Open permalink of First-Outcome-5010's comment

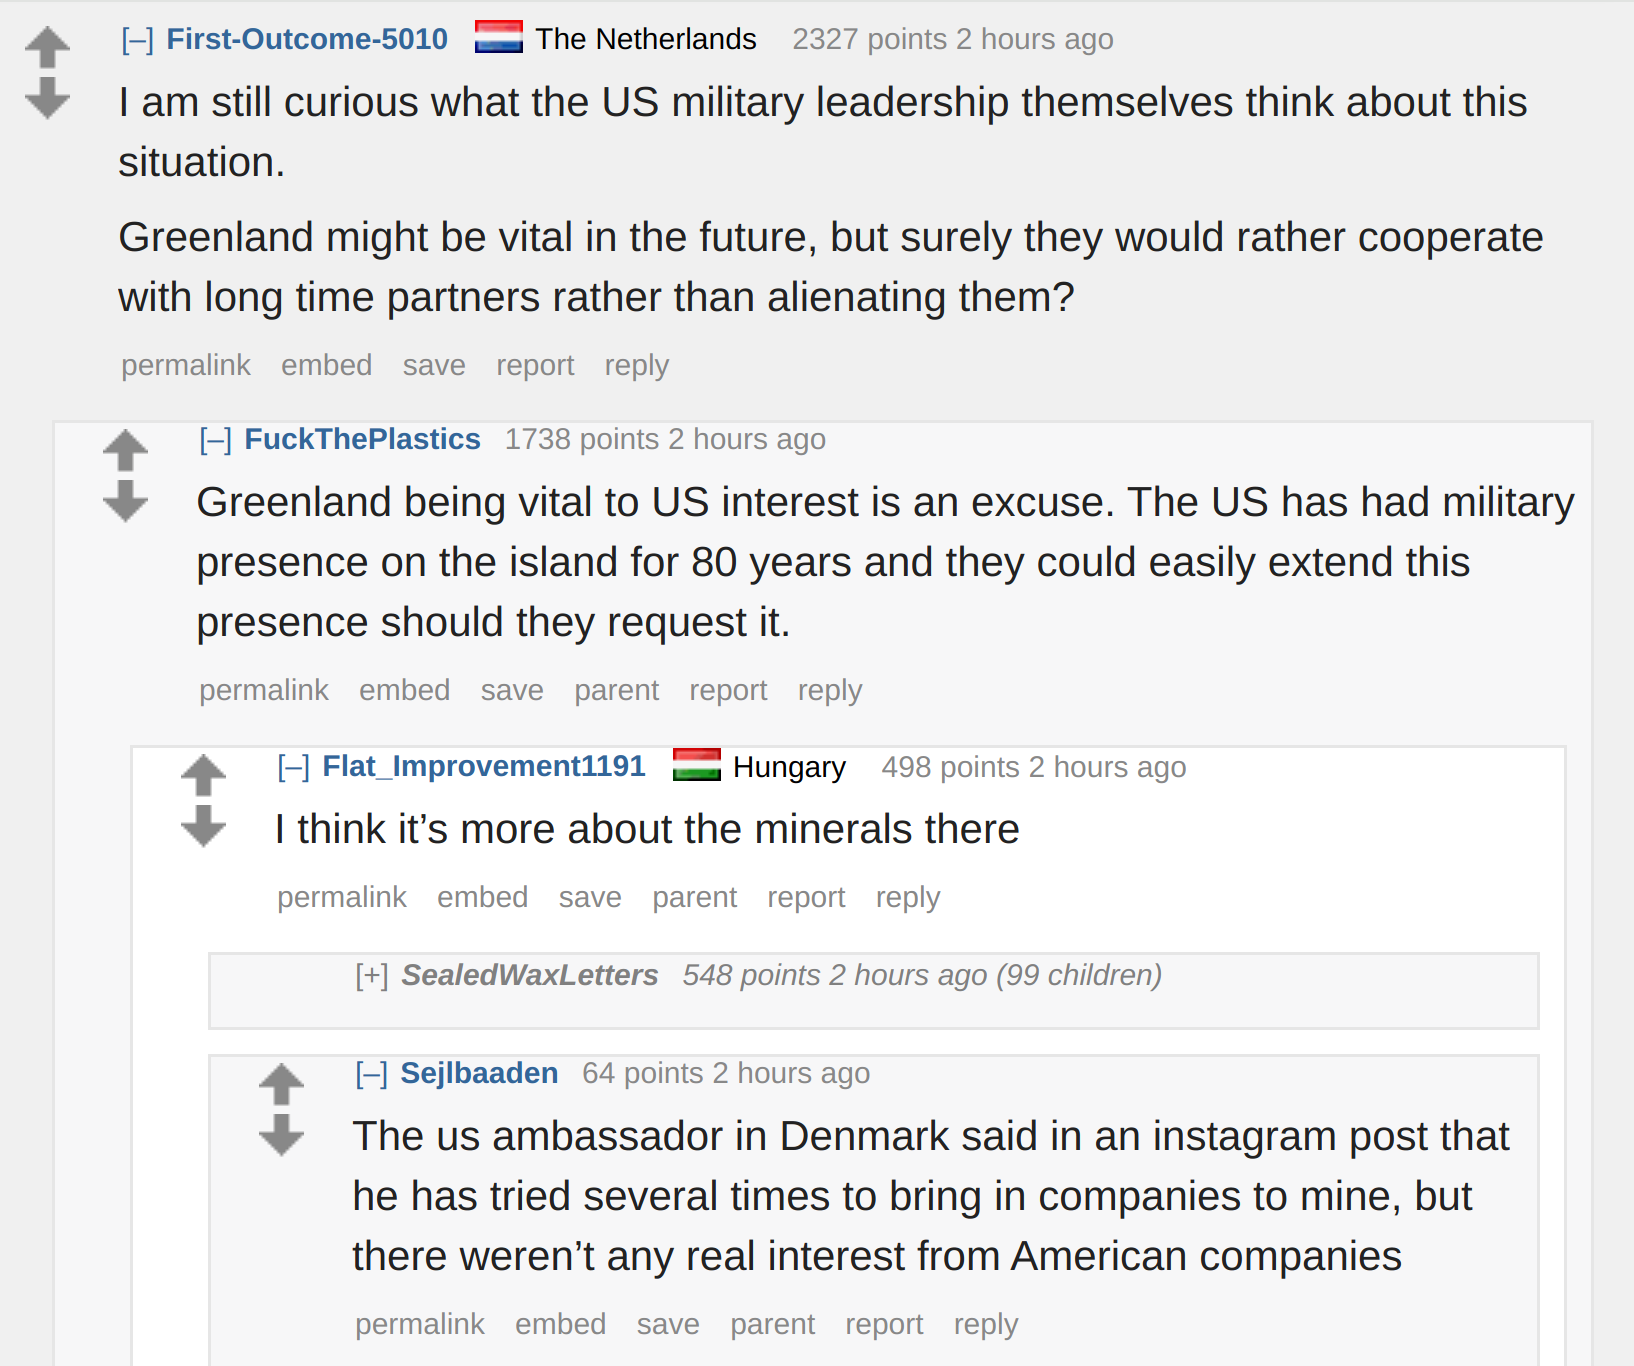point(186,365)
